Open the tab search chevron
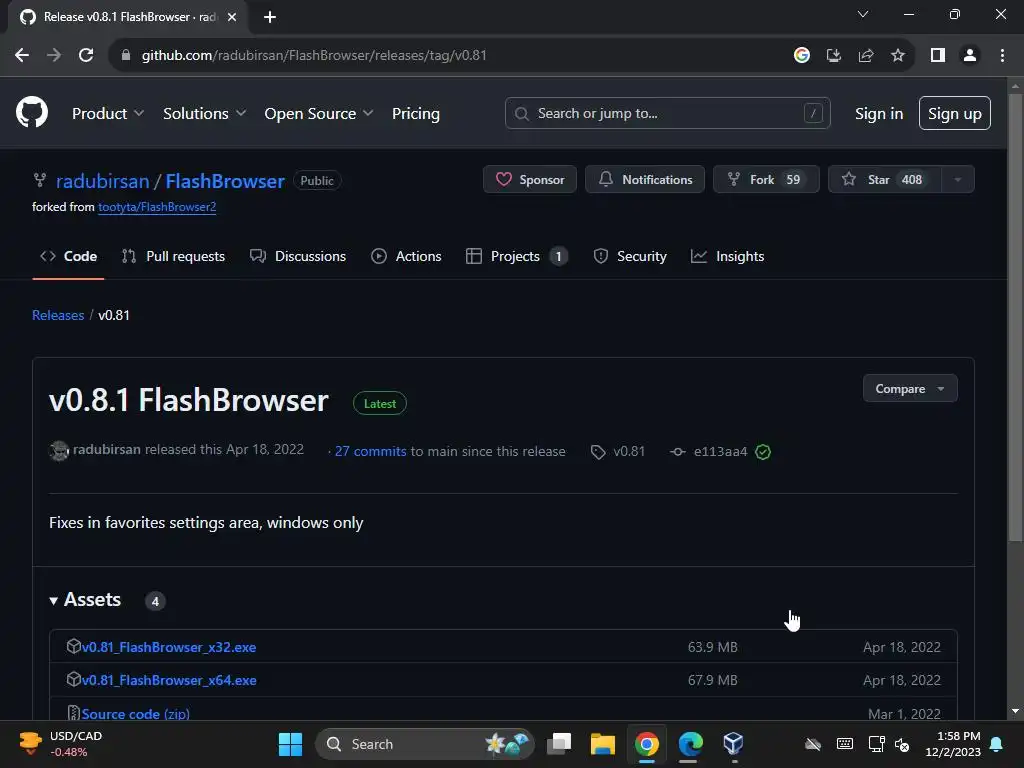Screen dimensions: 1024x768 [x=863, y=14]
